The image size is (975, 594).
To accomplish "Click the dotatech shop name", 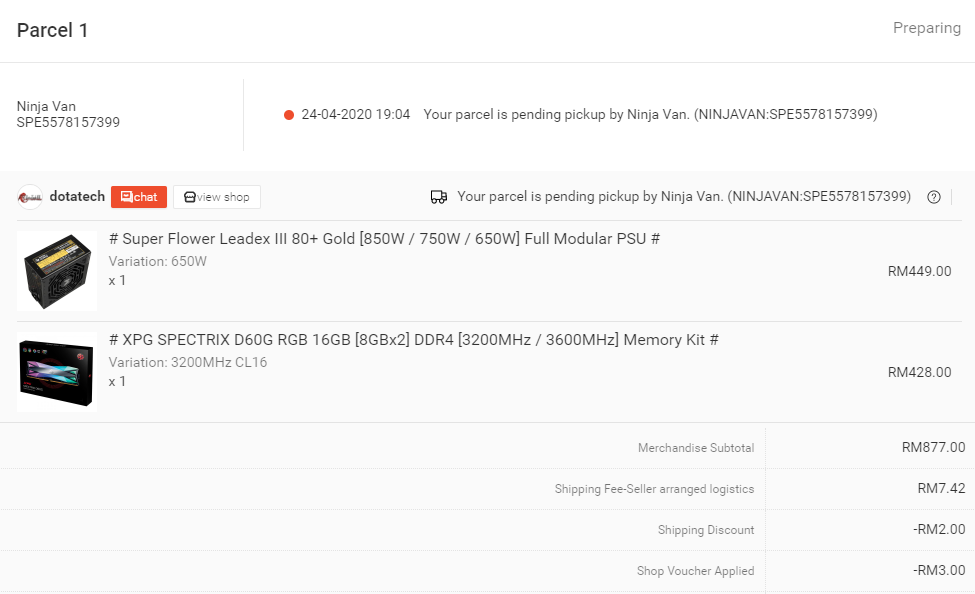I will click(x=77, y=197).
